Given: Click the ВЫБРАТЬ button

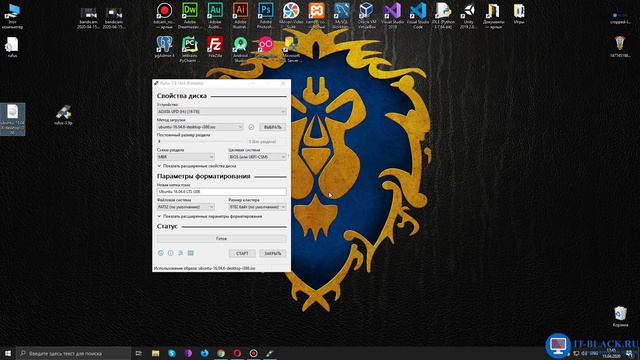Looking at the screenshot, I should tap(273, 127).
